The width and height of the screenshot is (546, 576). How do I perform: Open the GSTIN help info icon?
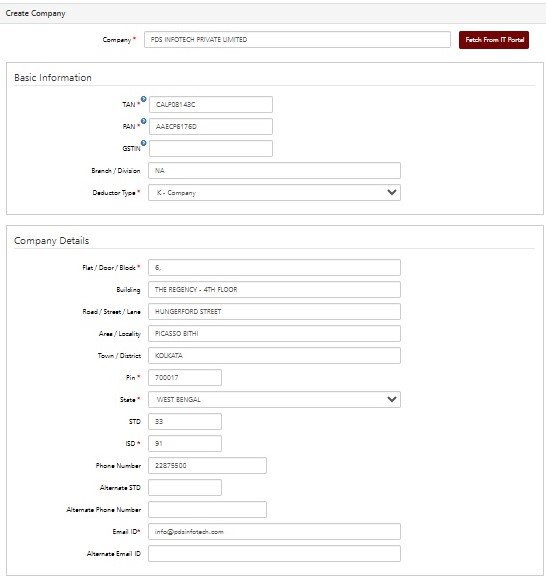coord(144,143)
